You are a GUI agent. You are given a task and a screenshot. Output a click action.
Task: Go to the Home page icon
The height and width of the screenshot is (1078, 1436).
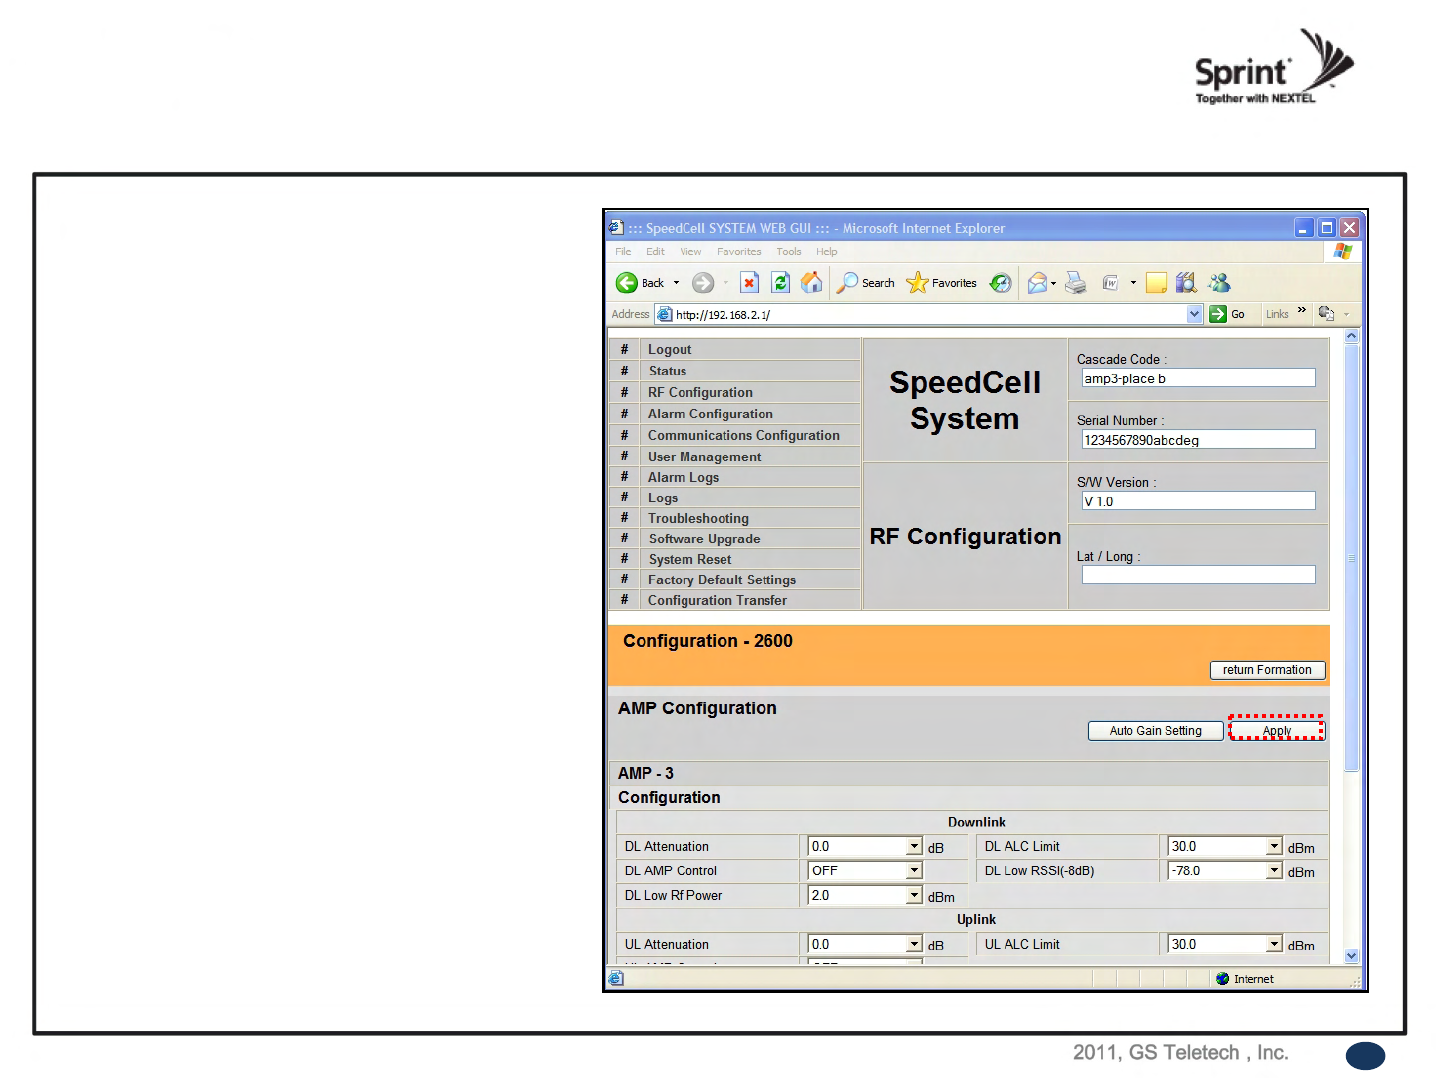pyautogui.click(x=812, y=283)
